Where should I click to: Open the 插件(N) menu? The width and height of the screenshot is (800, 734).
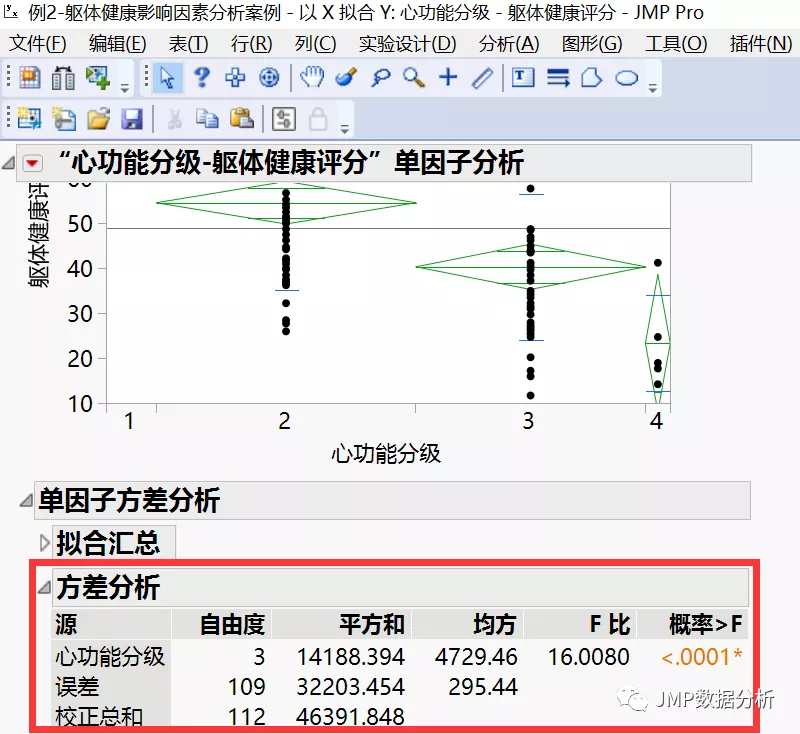point(761,44)
